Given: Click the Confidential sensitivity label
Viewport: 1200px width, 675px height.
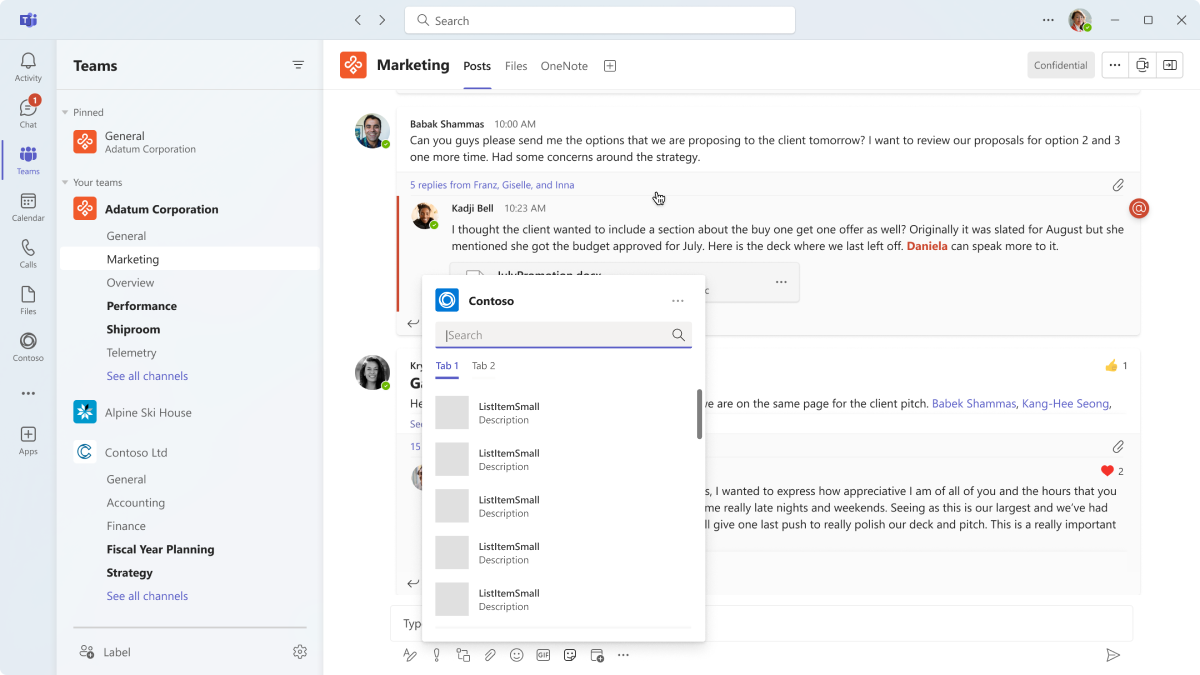Looking at the screenshot, I should pos(1061,64).
